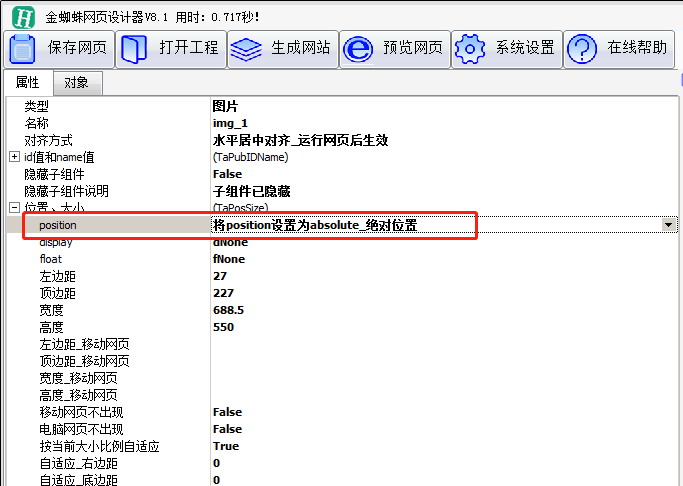Click the Online Help (在线帮助) question mark icon
The width and height of the screenshot is (683, 486).
(x=582, y=48)
